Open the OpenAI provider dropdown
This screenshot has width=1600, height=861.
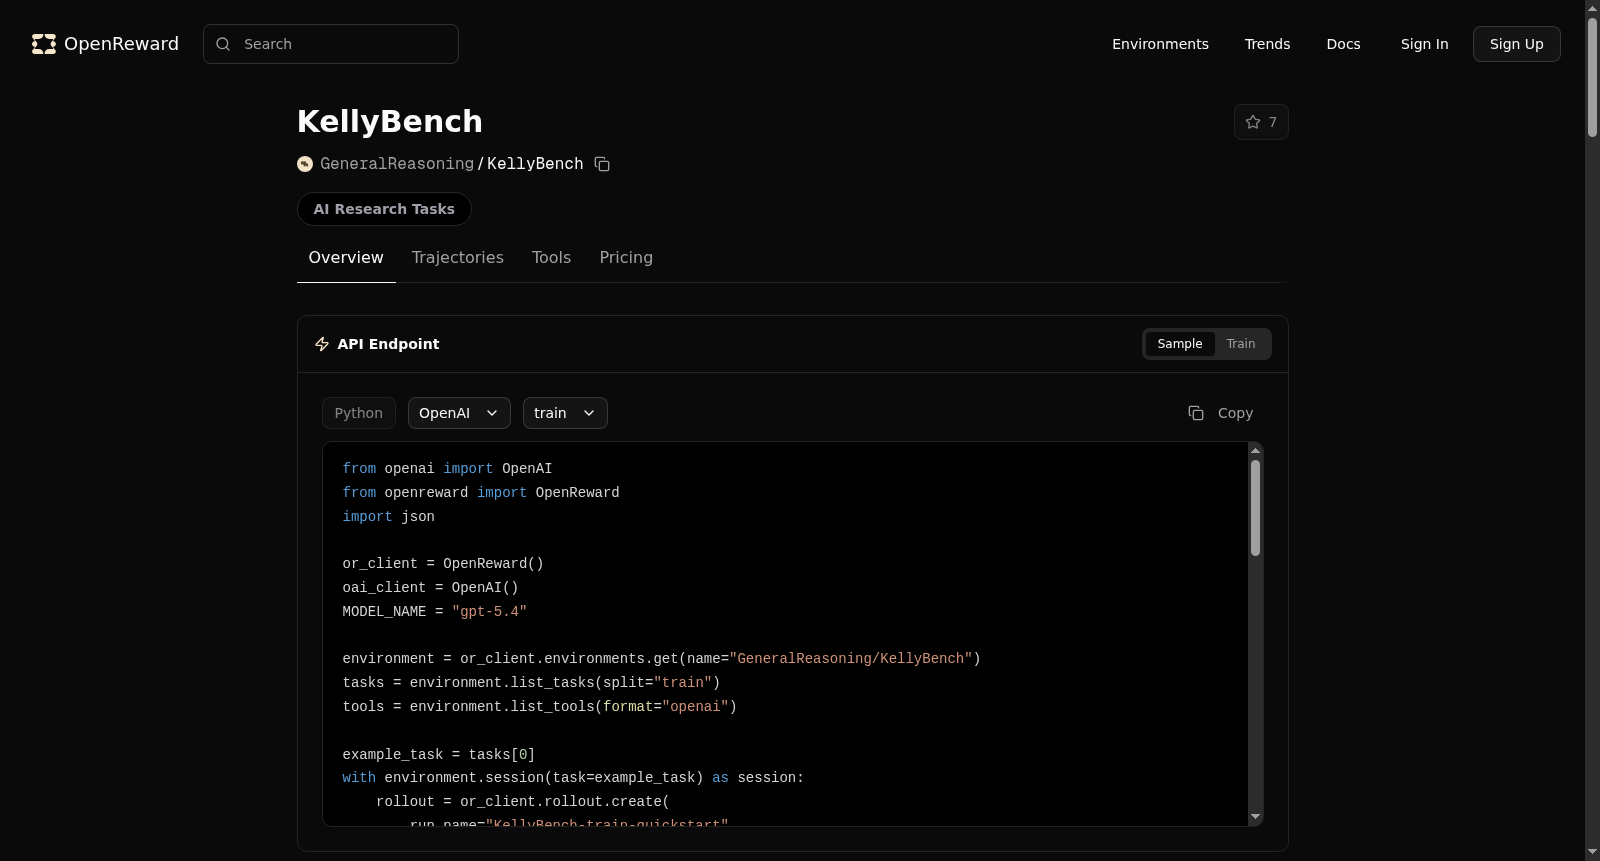(x=459, y=413)
